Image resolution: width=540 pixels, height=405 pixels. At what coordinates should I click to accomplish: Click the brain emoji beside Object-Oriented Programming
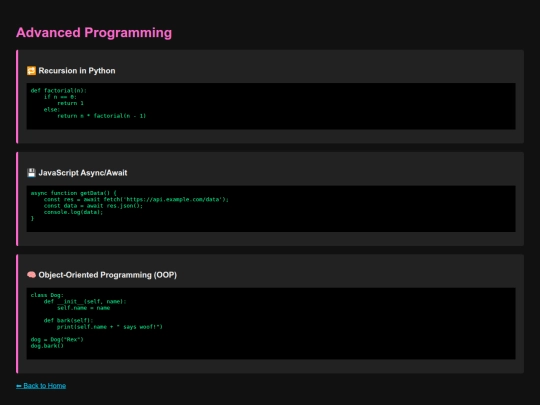pyautogui.click(x=31, y=275)
